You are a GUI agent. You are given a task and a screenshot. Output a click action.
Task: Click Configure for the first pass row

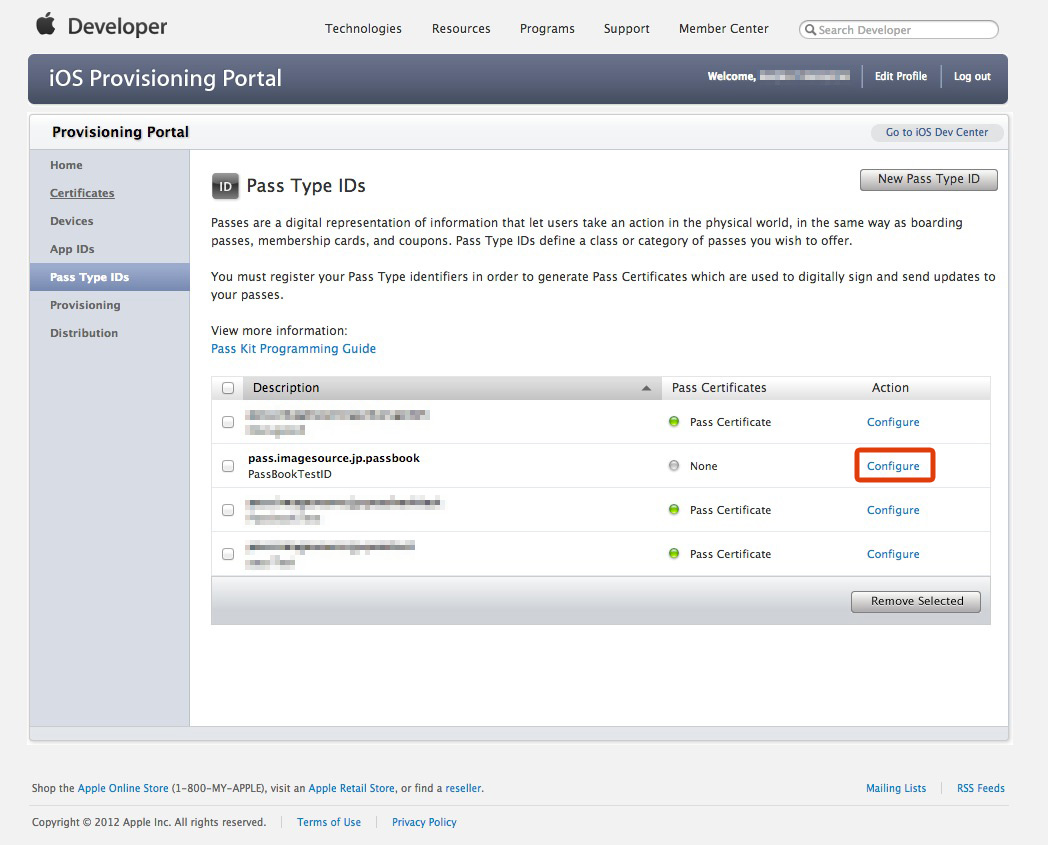click(x=893, y=422)
